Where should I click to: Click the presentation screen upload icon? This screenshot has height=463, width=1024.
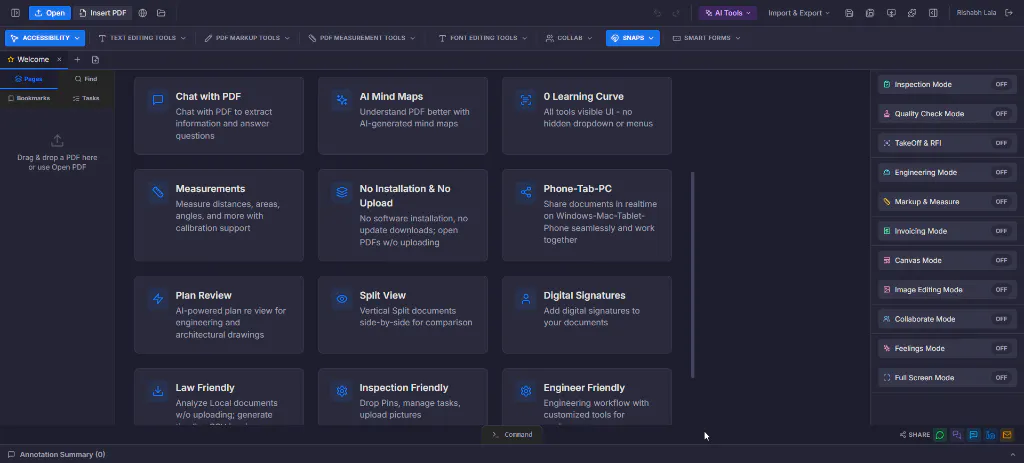tap(891, 13)
